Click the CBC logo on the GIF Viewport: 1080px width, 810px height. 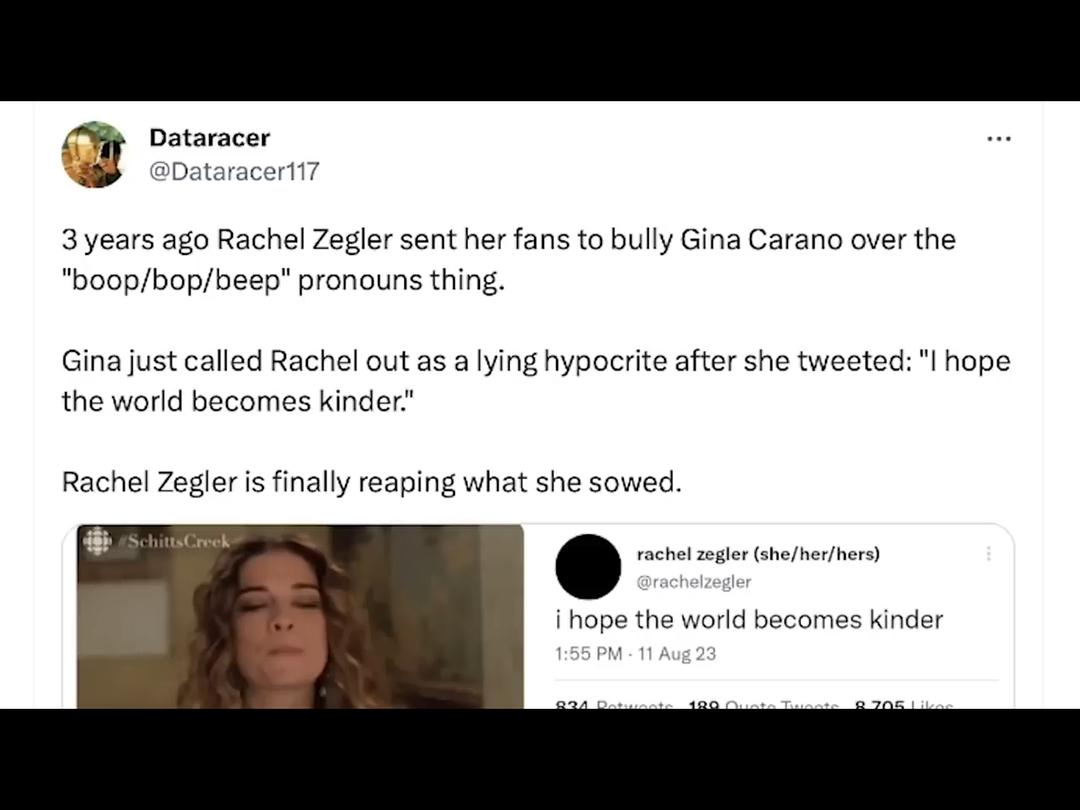pyautogui.click(x=97, y=541)
